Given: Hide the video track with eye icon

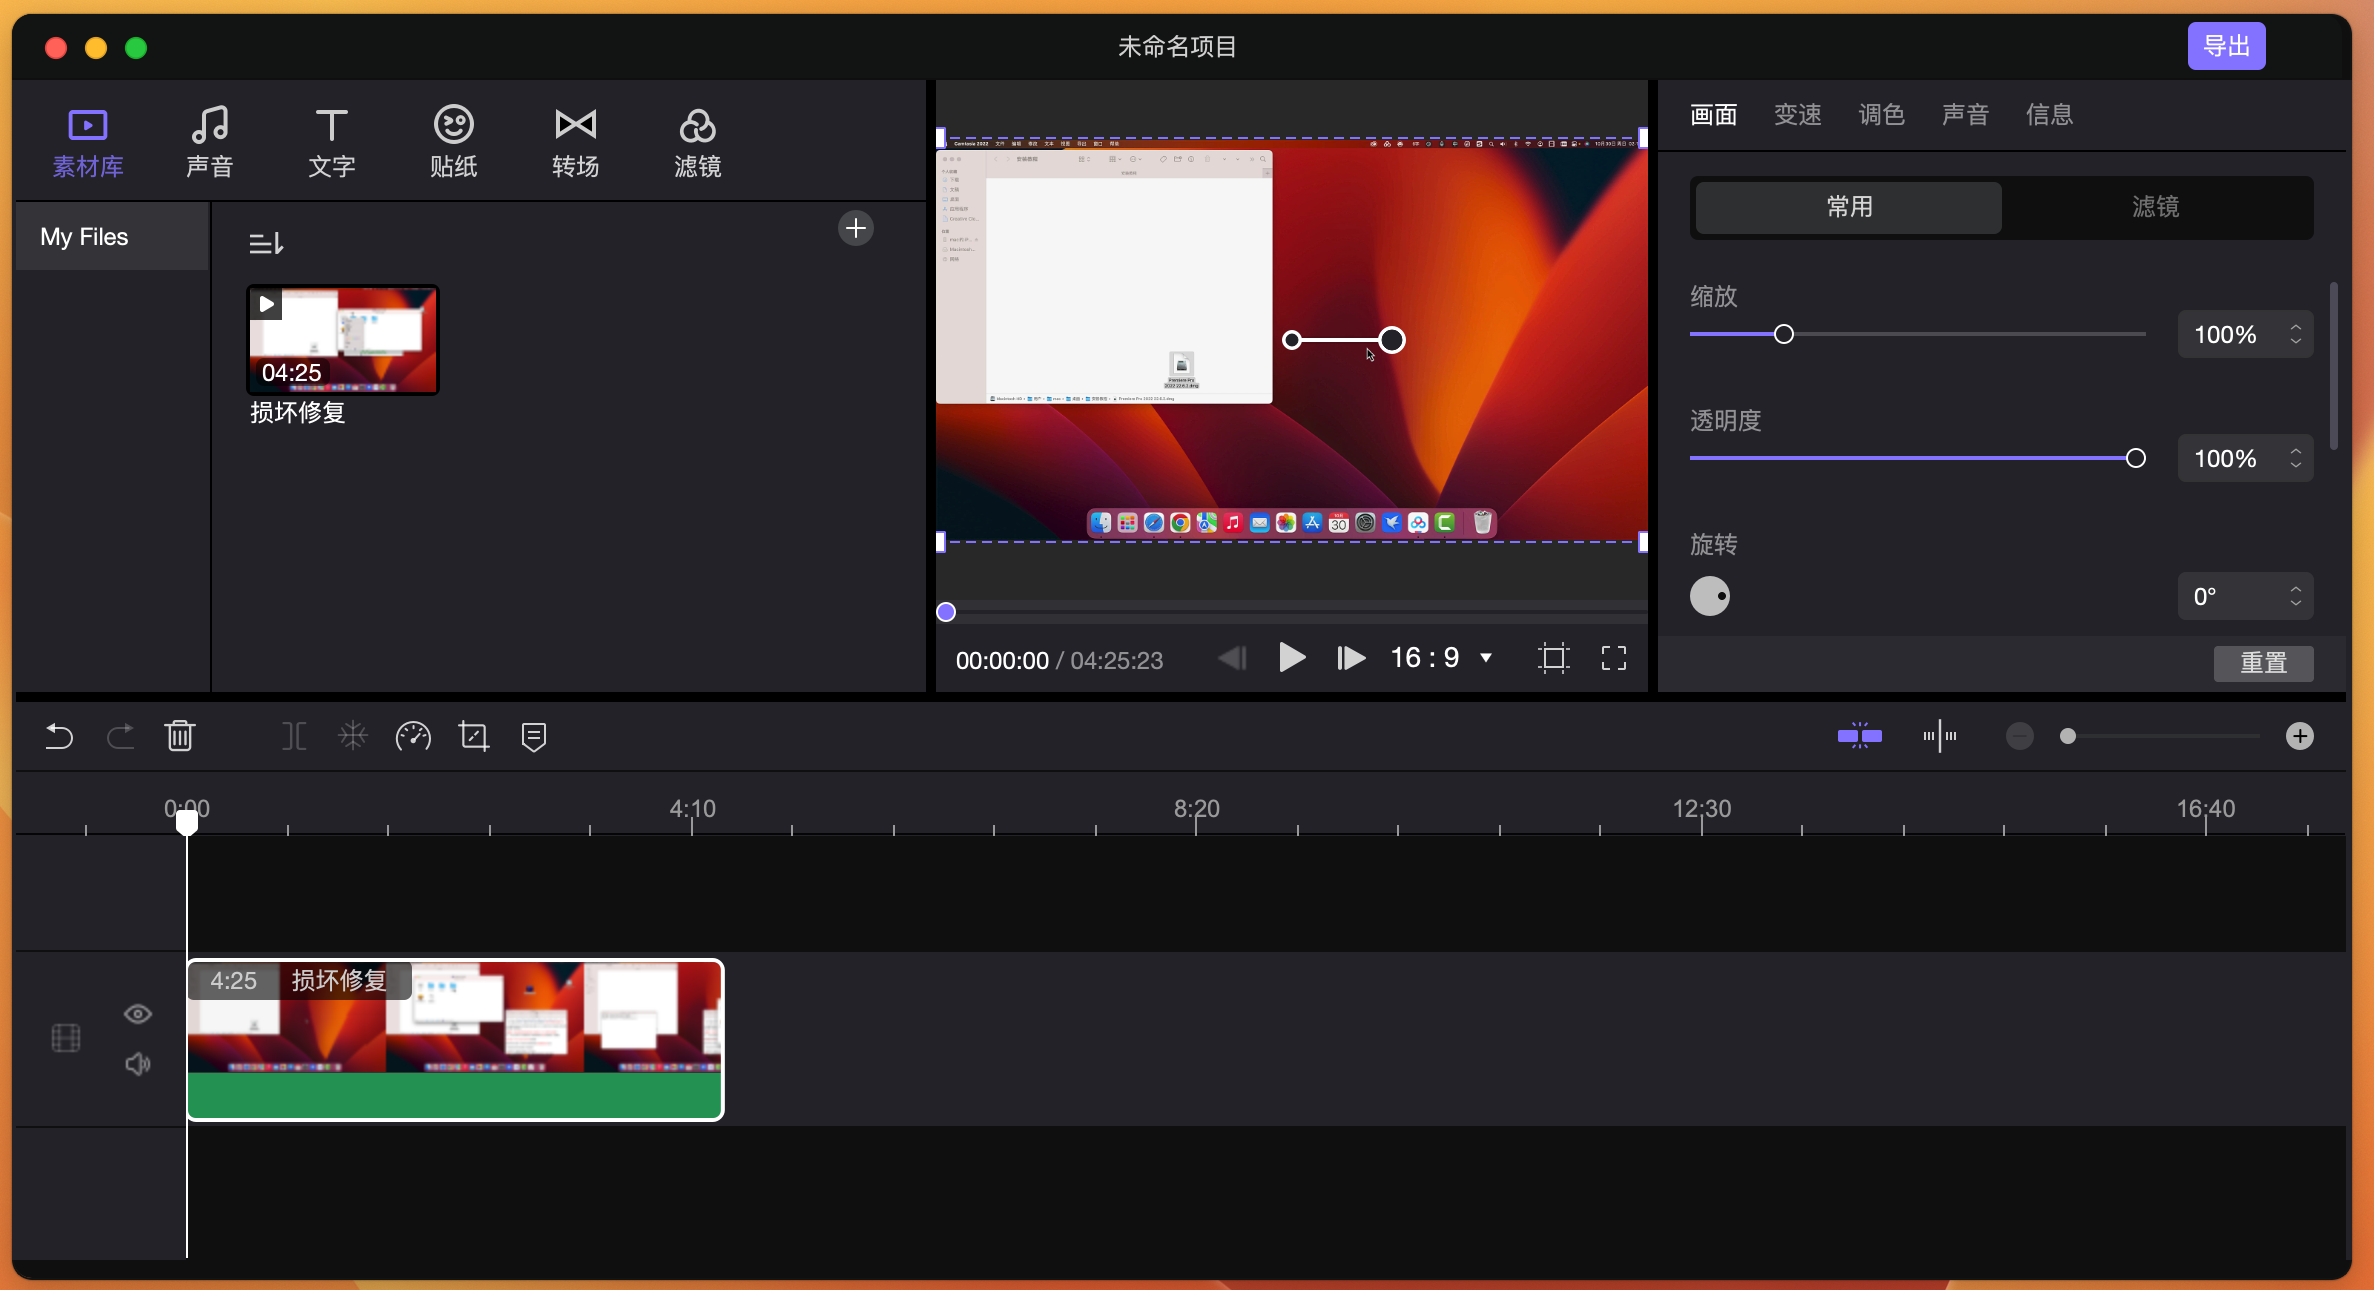Looking at the screenshot, I should click(138, 1014).
